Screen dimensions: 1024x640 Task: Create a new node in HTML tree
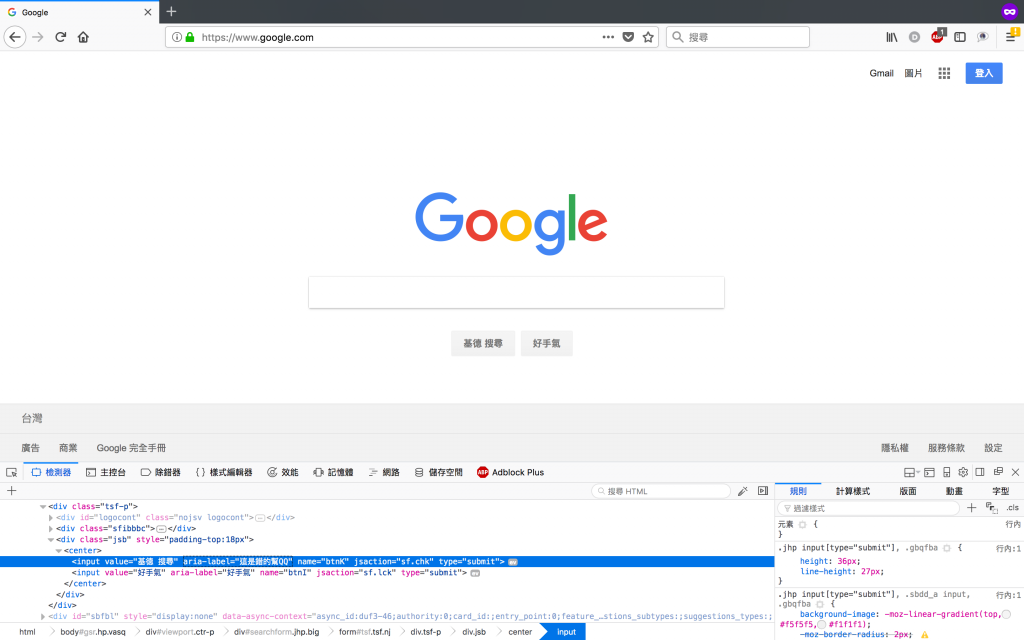pos(11,490)
